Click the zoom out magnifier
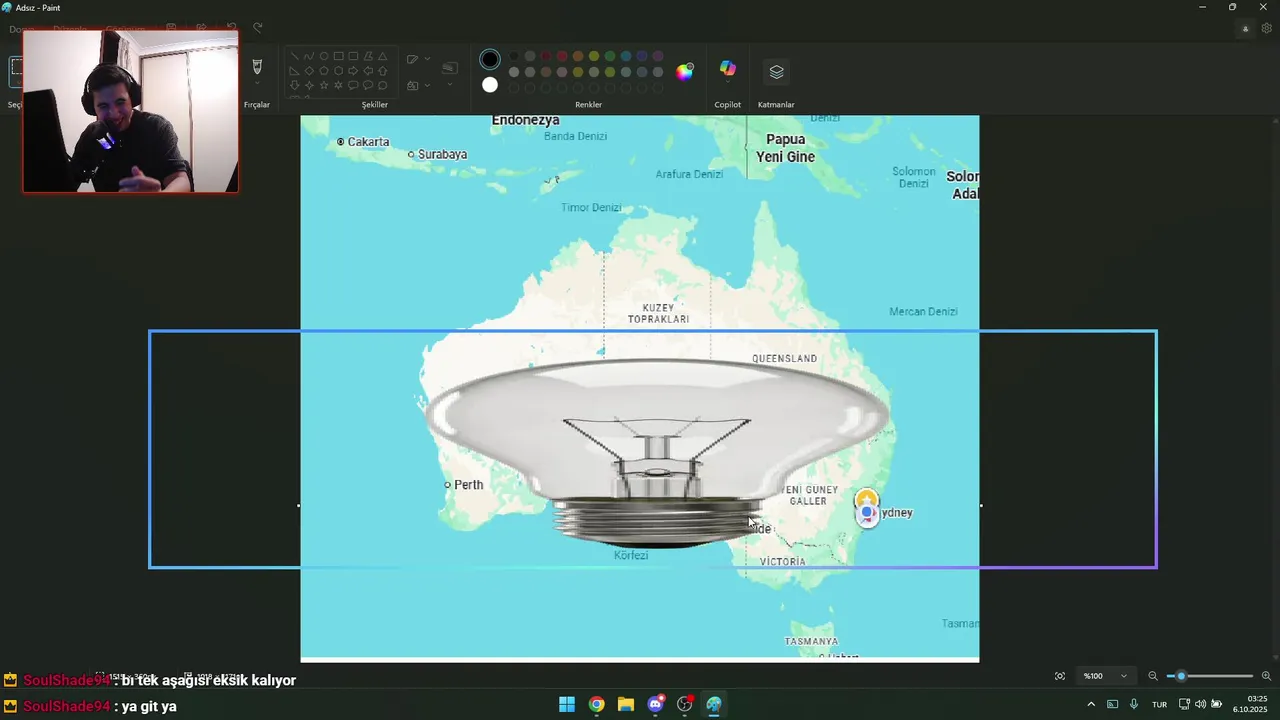Screen dimensions: 1280x720 1153,676
